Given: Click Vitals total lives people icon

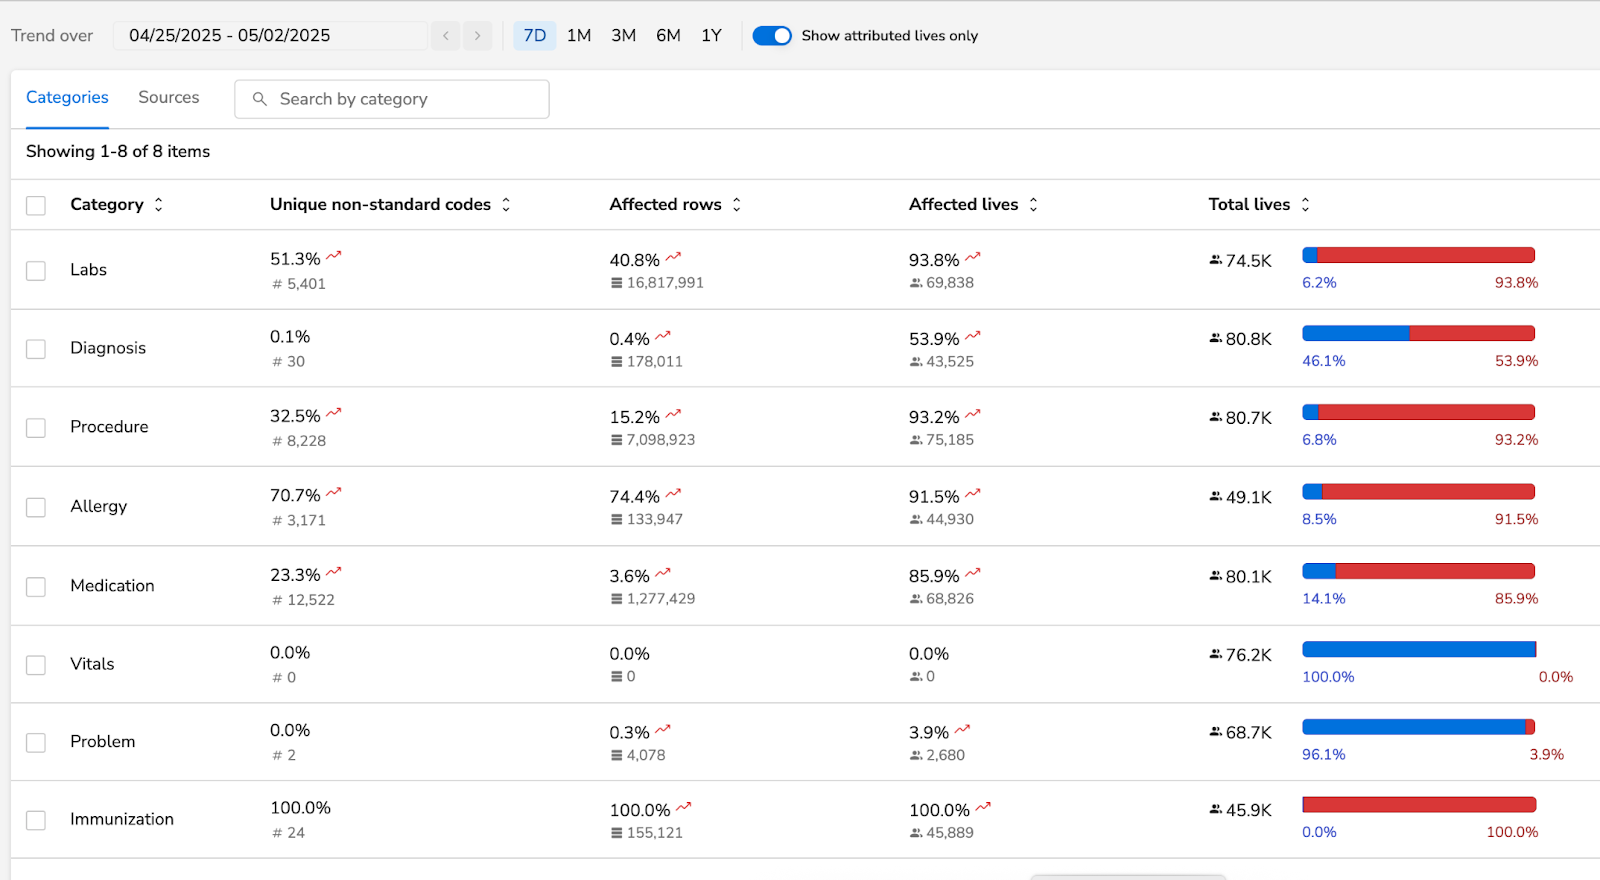Looking at the screenshot, I should click(x=1216, y=654).
